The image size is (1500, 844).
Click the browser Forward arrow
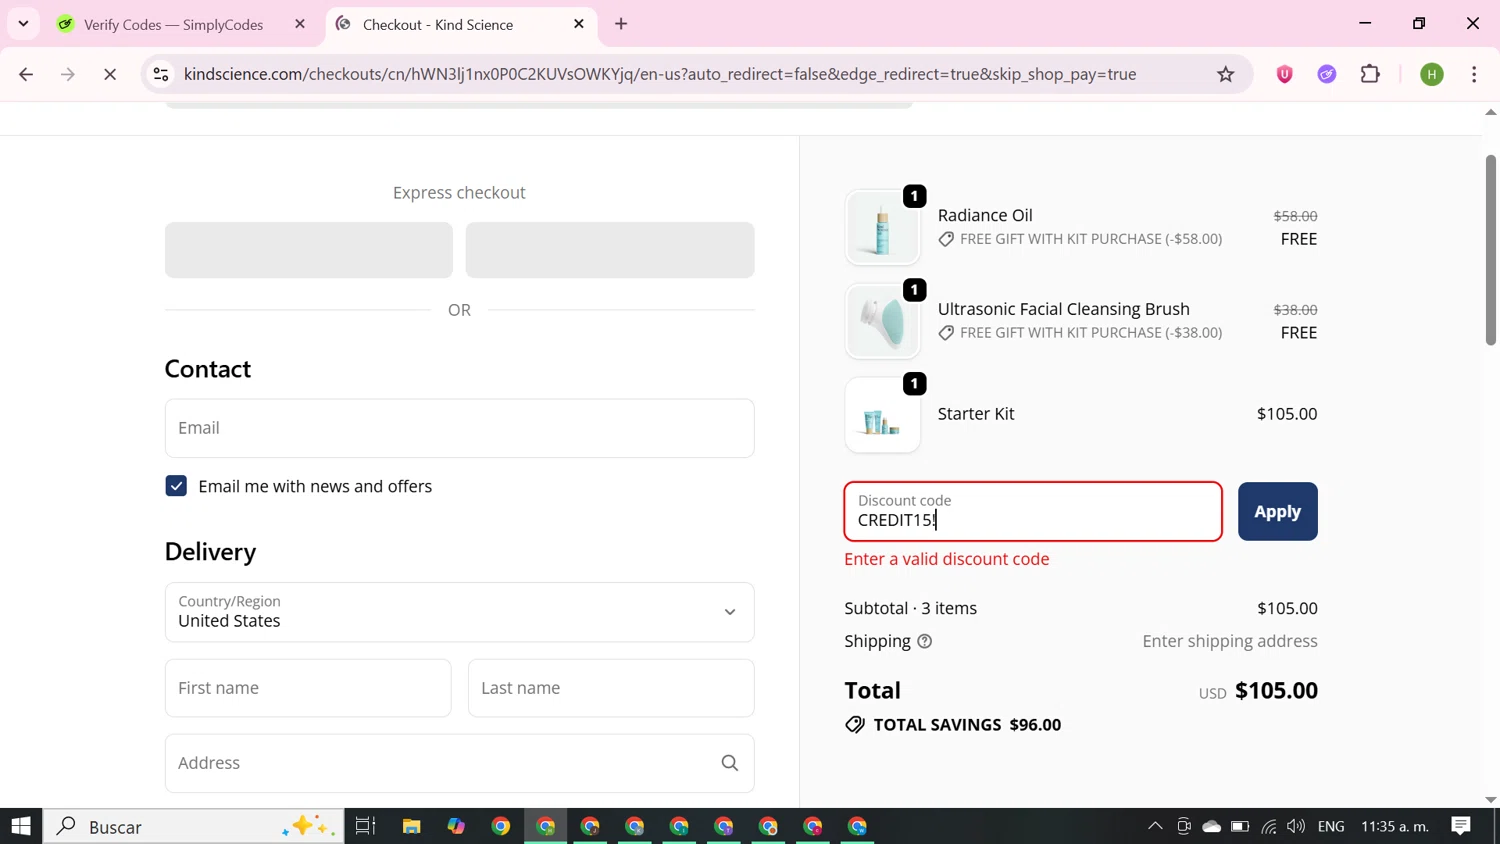[68, 74]
